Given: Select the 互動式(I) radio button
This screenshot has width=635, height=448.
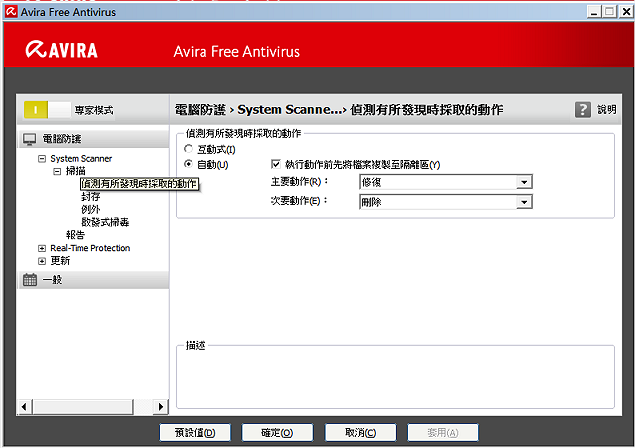Looking at the screenshot, I should pos(188,149).
